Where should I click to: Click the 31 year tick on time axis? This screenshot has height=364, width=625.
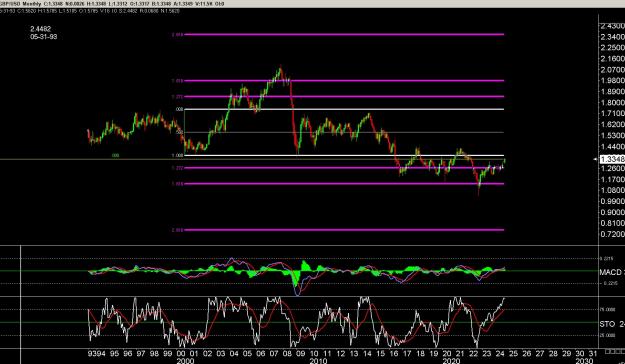593,354
